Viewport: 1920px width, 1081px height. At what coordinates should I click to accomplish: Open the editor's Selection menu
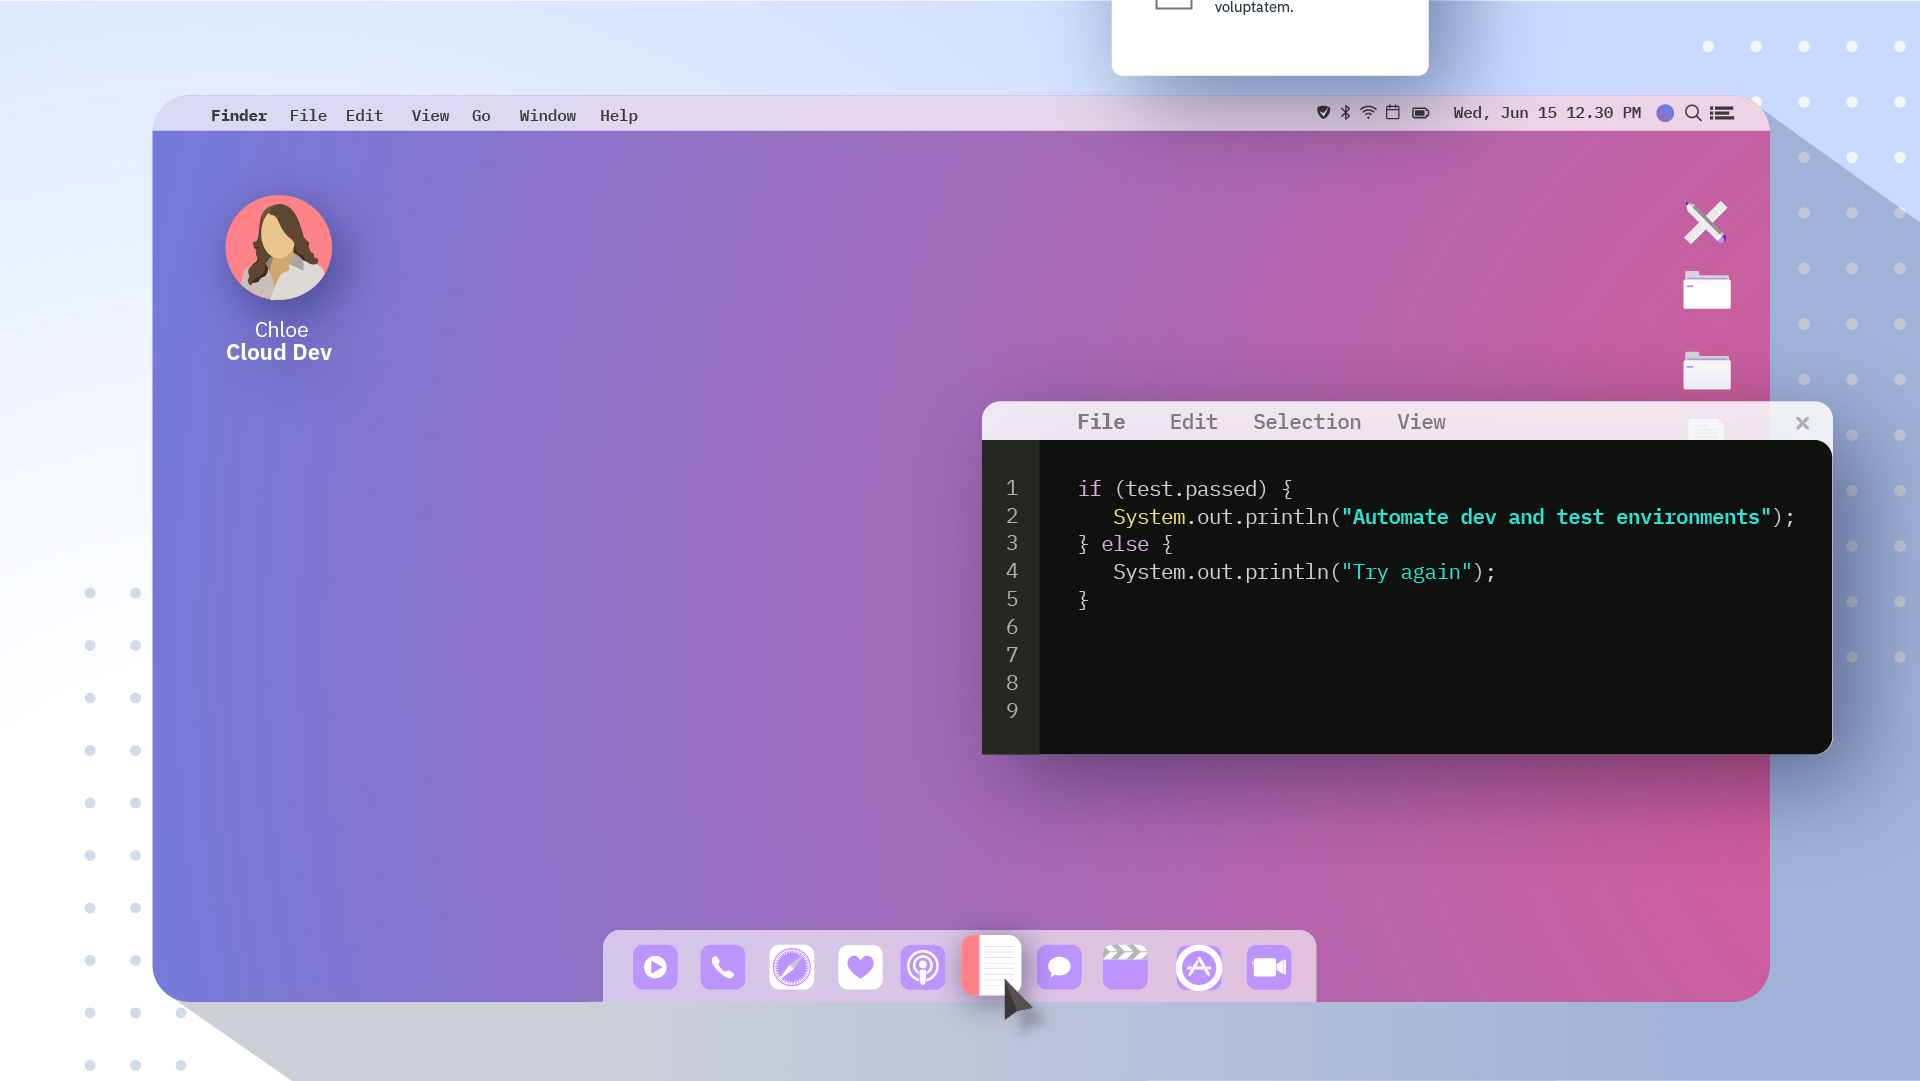pos(1306,422)
